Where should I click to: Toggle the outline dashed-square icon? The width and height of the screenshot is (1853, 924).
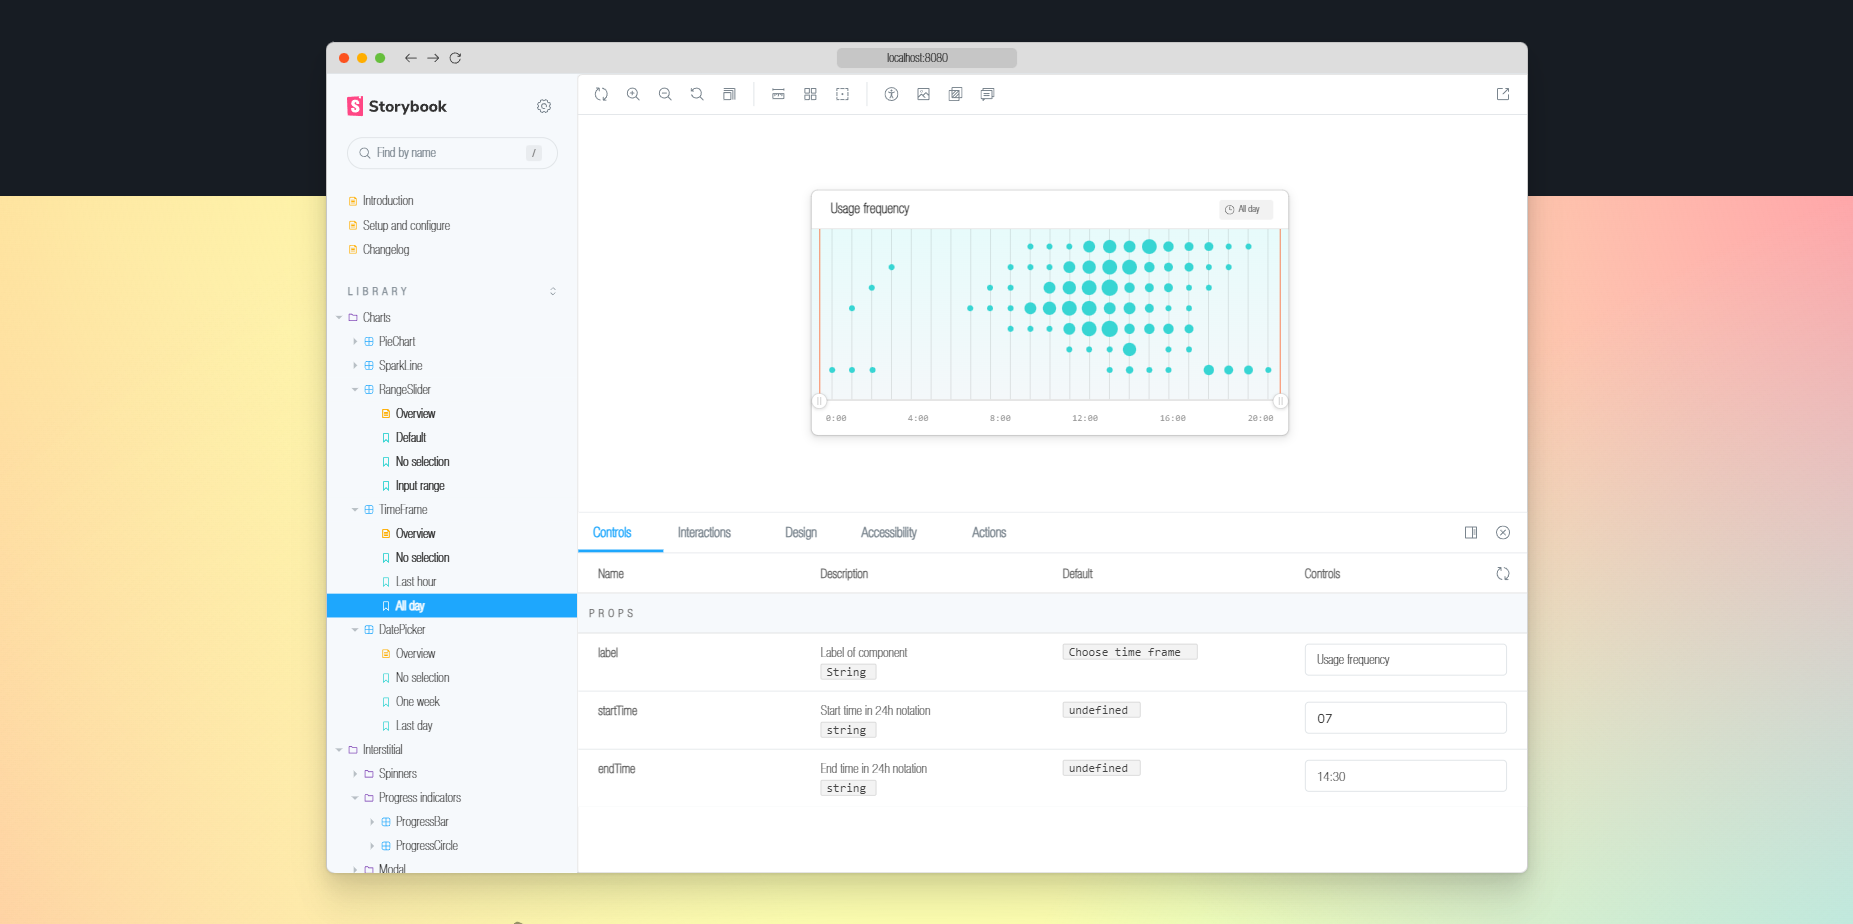pos(842,94)
